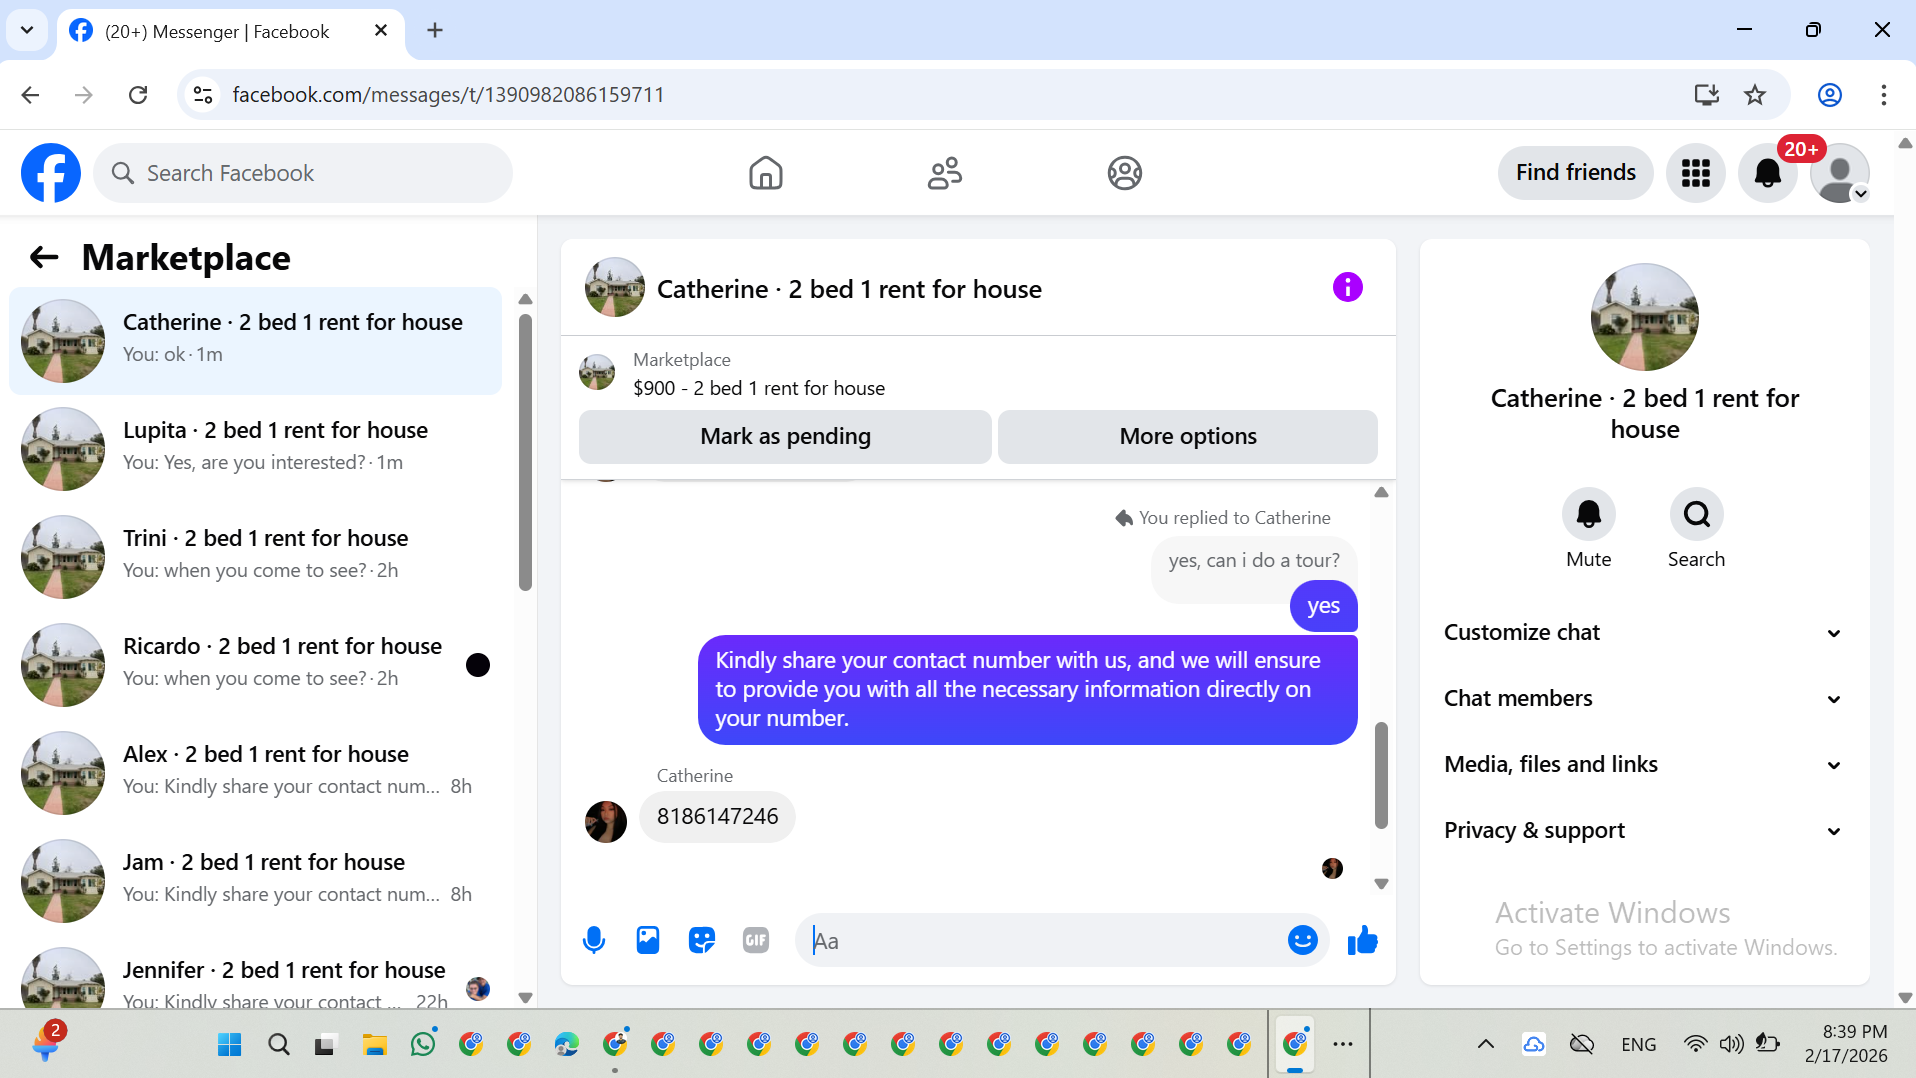The width and height of the screenshot is (1916, 1078).
Task: Open Jam conversation in the list
Action: 256,881
